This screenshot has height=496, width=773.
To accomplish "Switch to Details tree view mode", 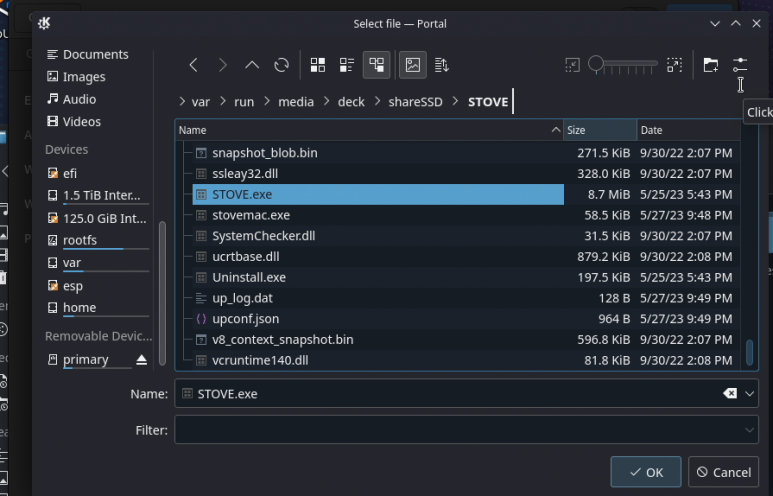I will (377, 65).
